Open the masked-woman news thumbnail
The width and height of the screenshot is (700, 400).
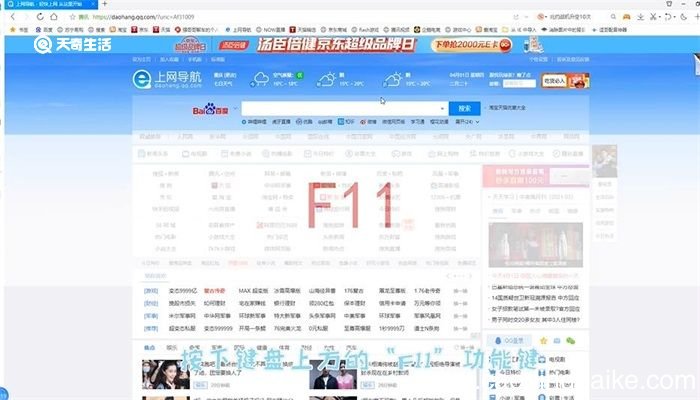(166, 375)
